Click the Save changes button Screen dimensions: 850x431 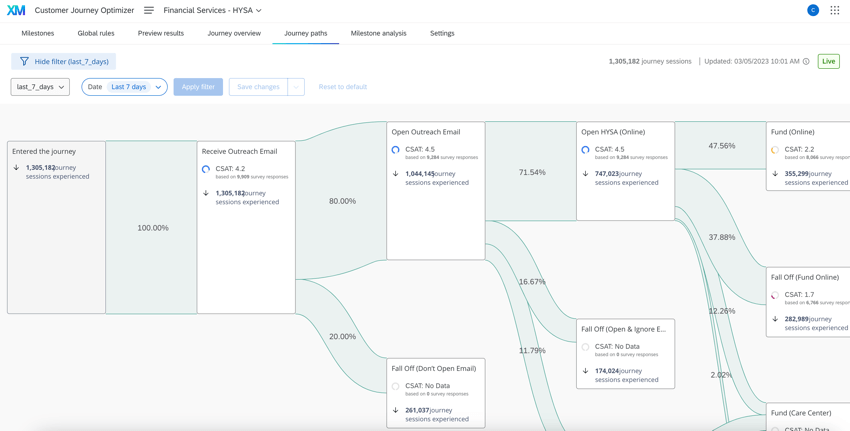[x=259, y=87]
